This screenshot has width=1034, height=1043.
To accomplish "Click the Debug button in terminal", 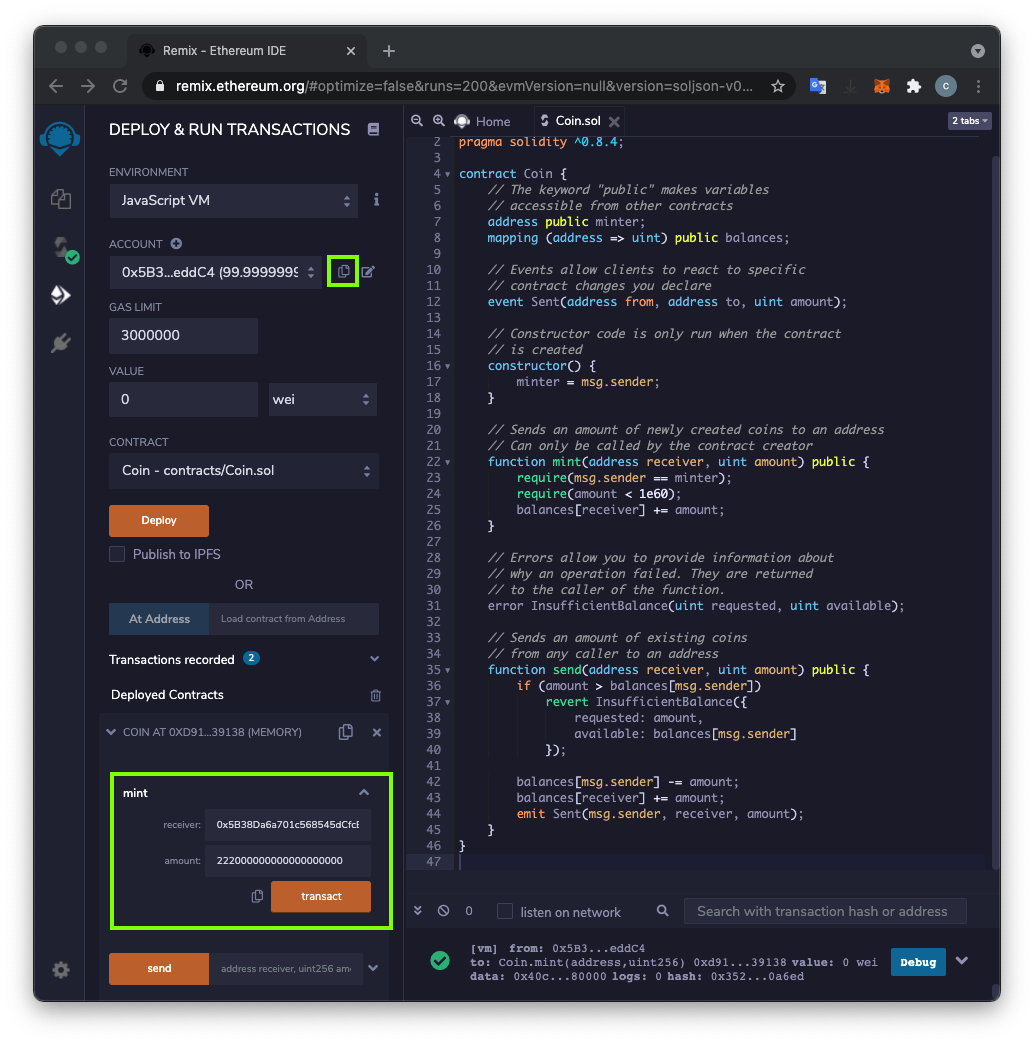I will click(918, 962).
